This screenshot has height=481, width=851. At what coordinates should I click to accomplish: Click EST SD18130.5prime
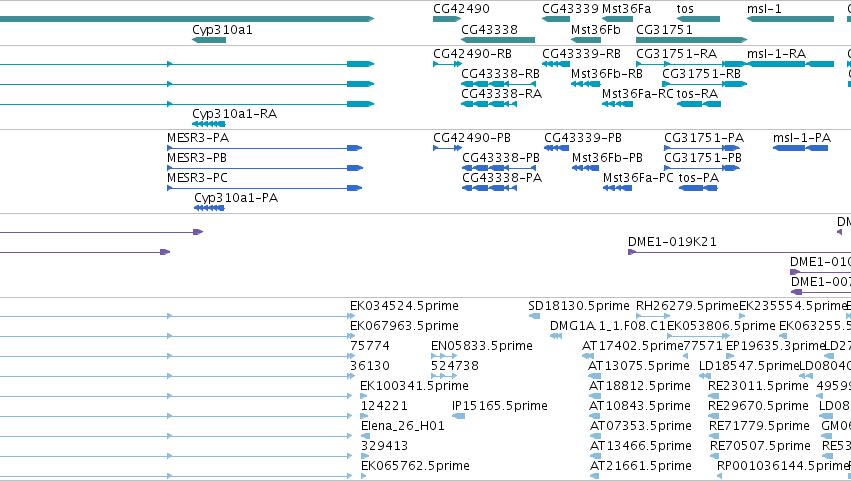pyautogui.click(x=579, y=306)
